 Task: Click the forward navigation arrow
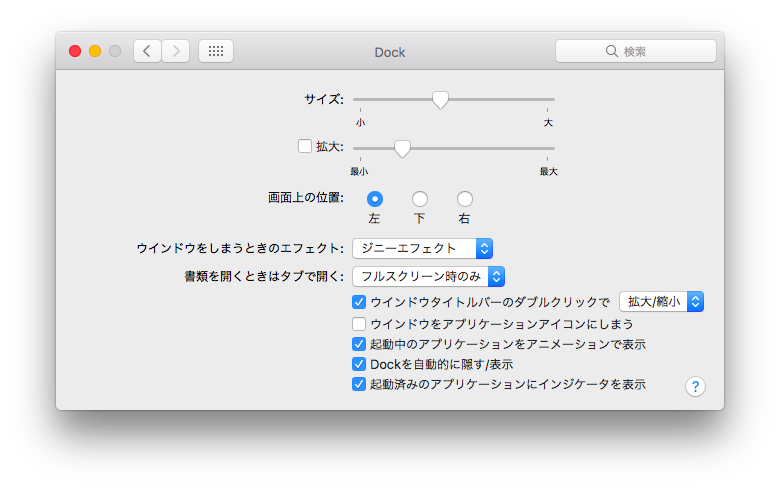point(176,51)
